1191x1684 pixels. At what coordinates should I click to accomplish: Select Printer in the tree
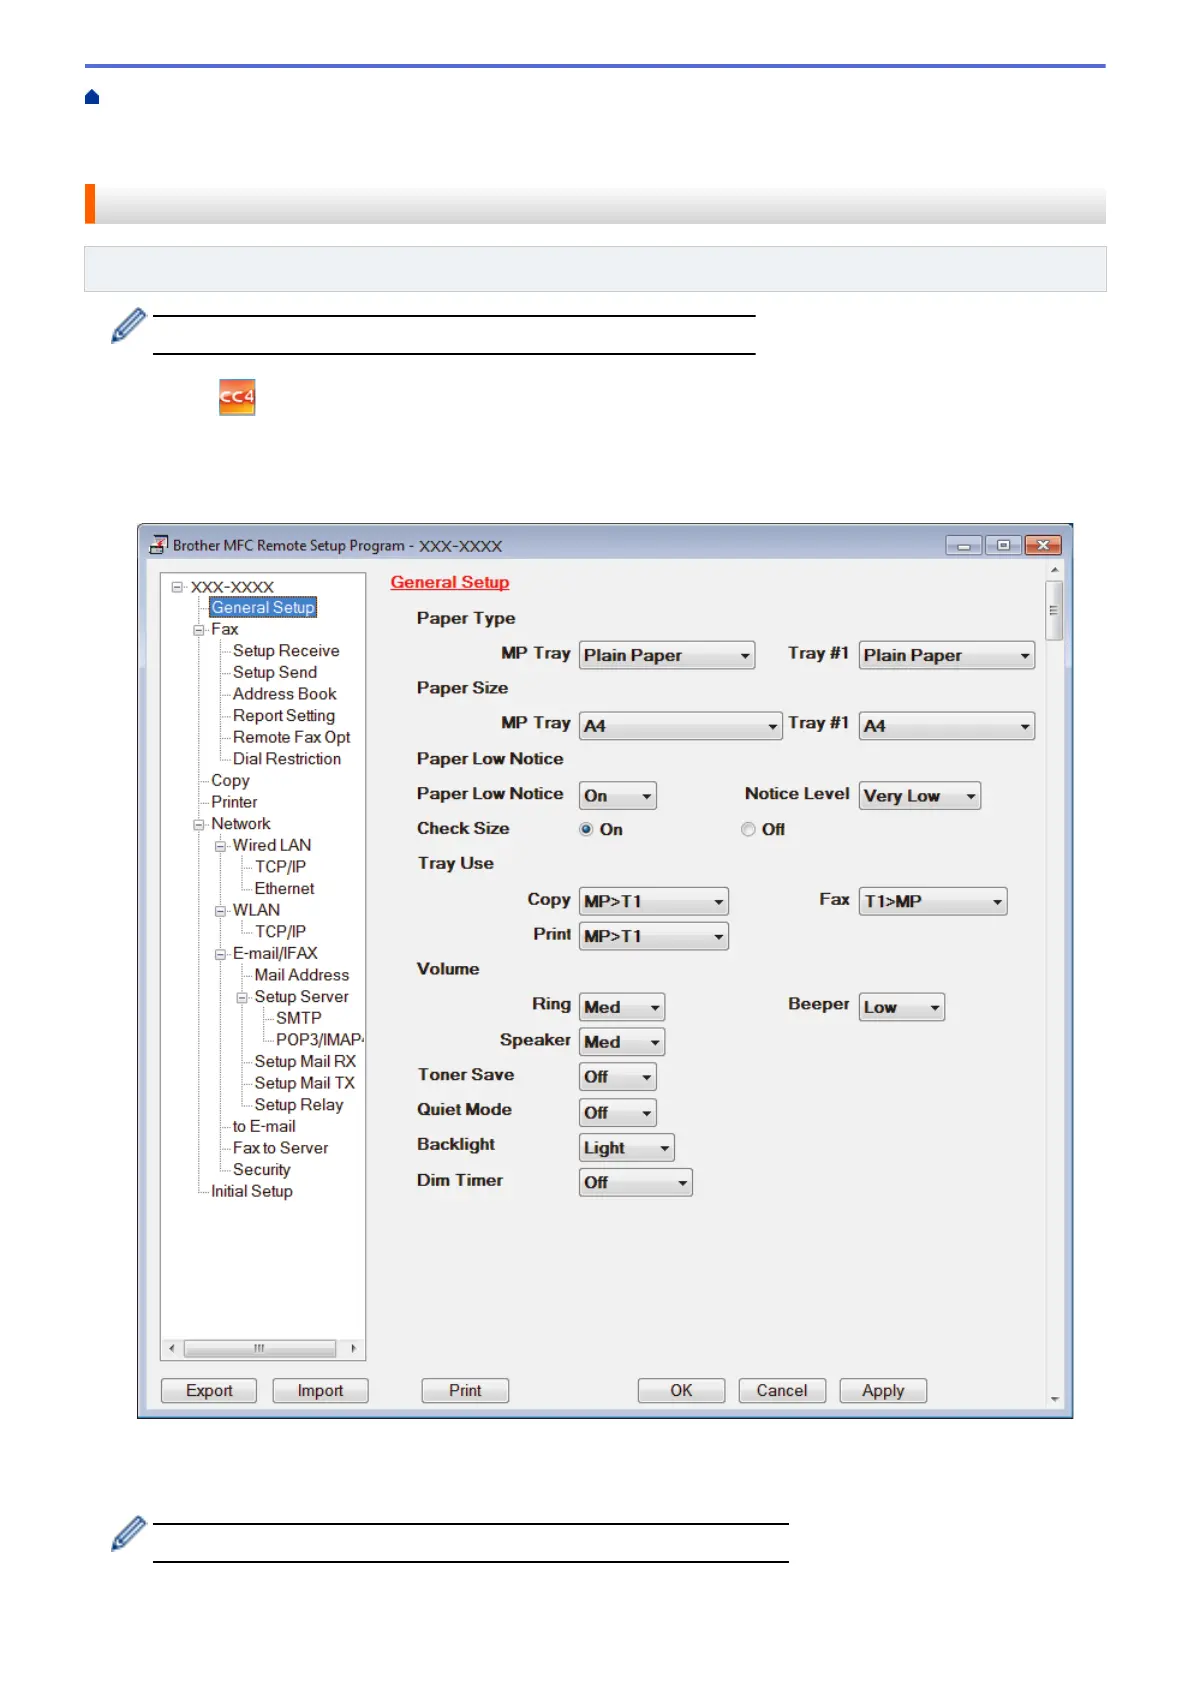pos(234,802)
